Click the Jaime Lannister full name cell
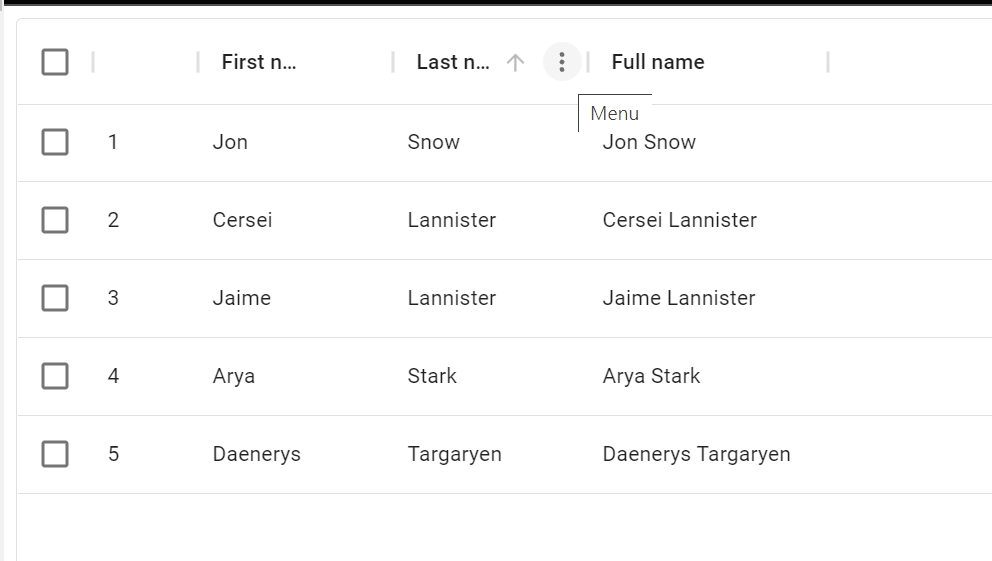The image size is (992, 561). point(679,298)
